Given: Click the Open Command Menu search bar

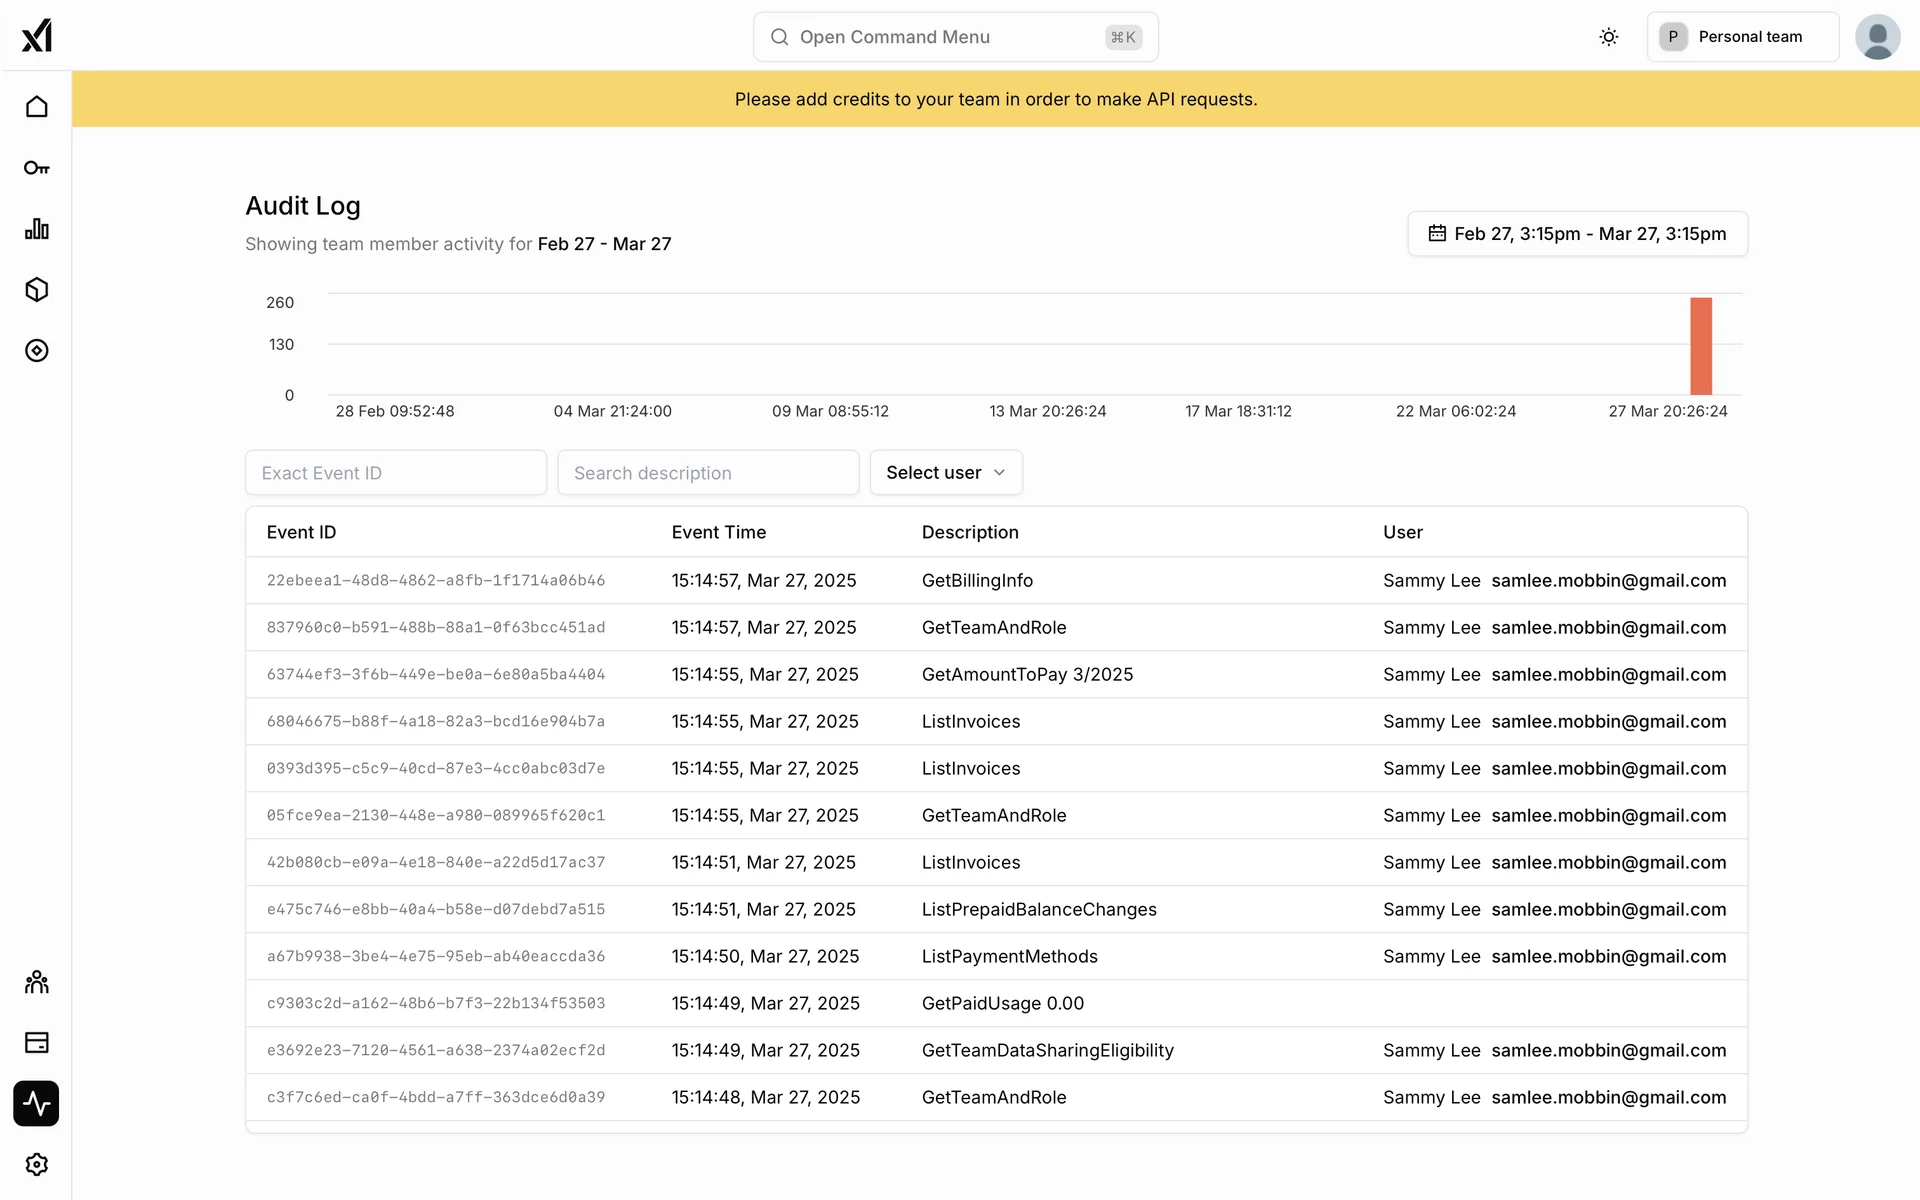Looking at the screenshot, I should pos(955,37).
